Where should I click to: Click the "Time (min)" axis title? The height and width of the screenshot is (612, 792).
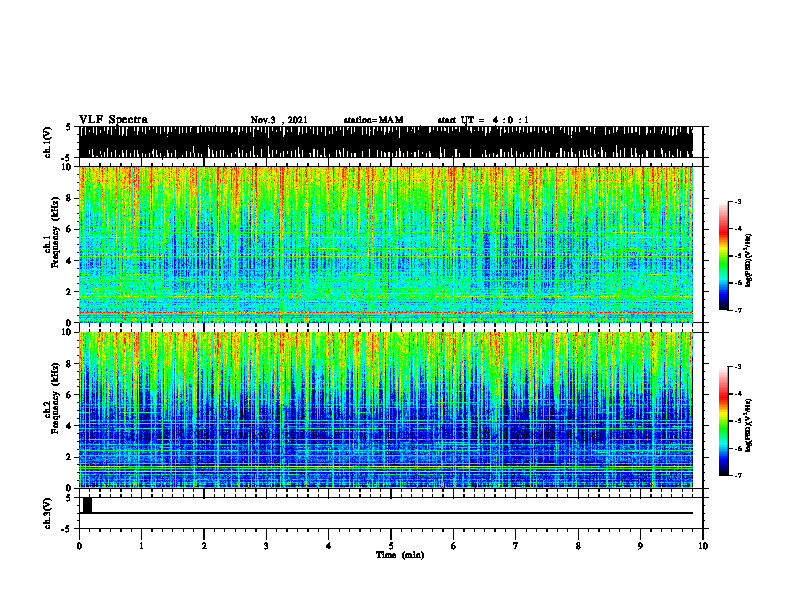point(400,555)
